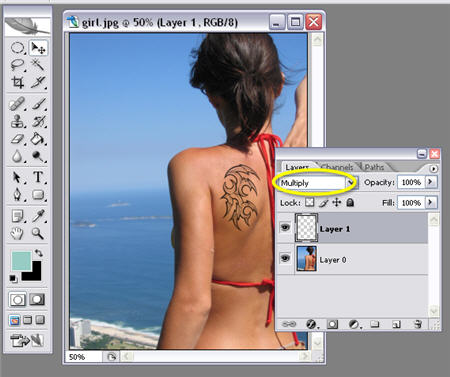This screenshot has height=377, width=450.
Task: Switch to Quick Mask mode
Action: (x=37, y=300)
